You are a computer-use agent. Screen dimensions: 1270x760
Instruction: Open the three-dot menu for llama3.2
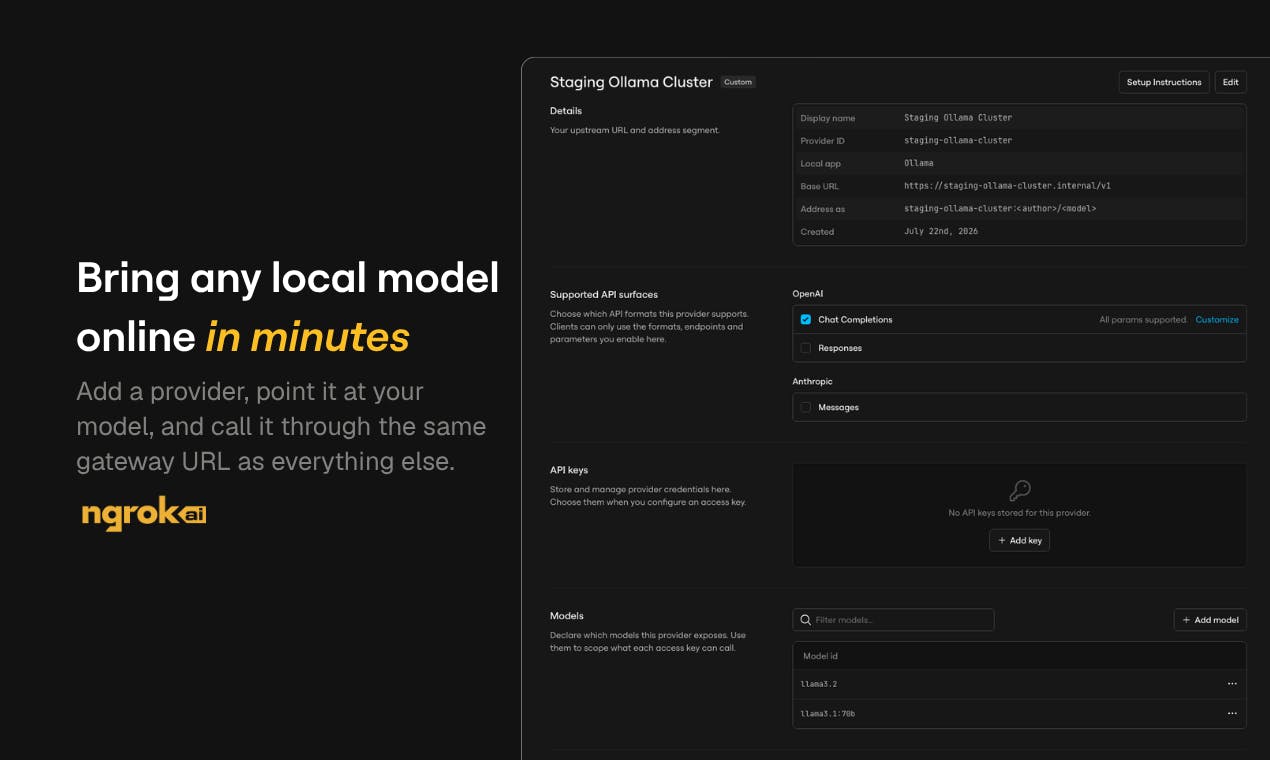[1232, 684]
